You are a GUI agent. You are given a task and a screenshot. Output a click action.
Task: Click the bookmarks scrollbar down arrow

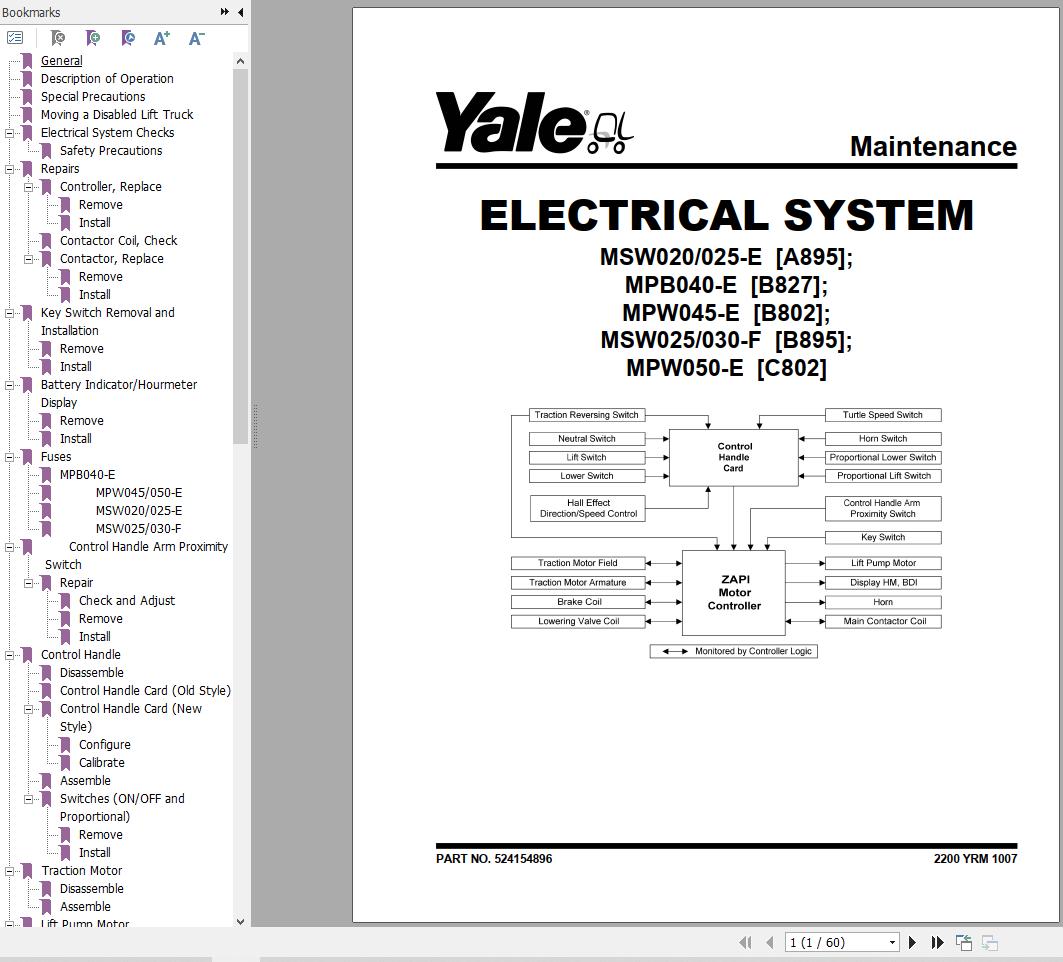240,921
